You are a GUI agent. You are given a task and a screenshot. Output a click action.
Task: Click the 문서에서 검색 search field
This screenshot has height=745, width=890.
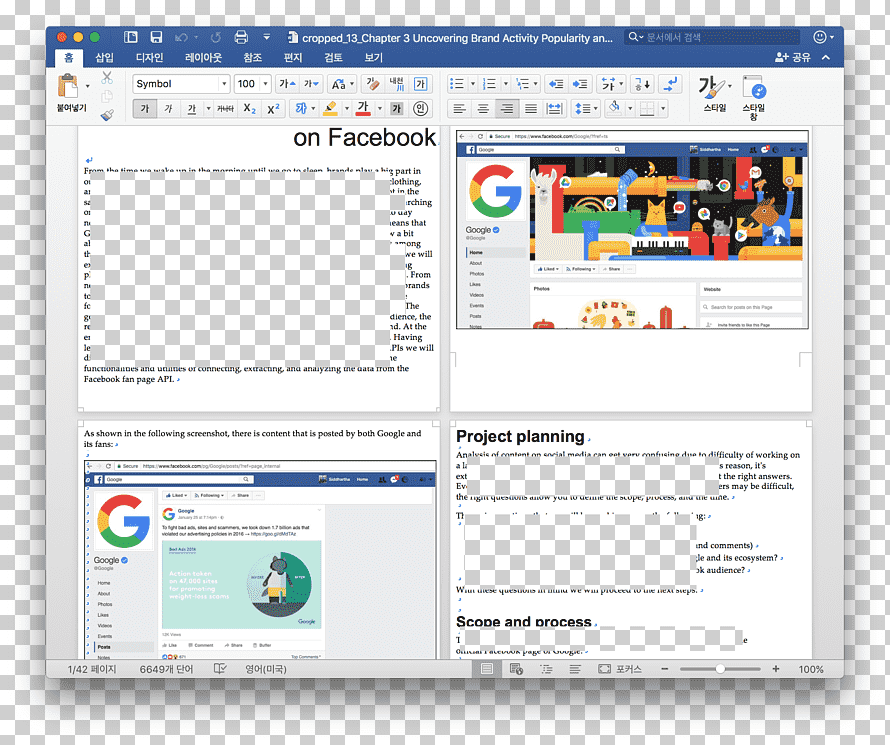tap(712, 37)
